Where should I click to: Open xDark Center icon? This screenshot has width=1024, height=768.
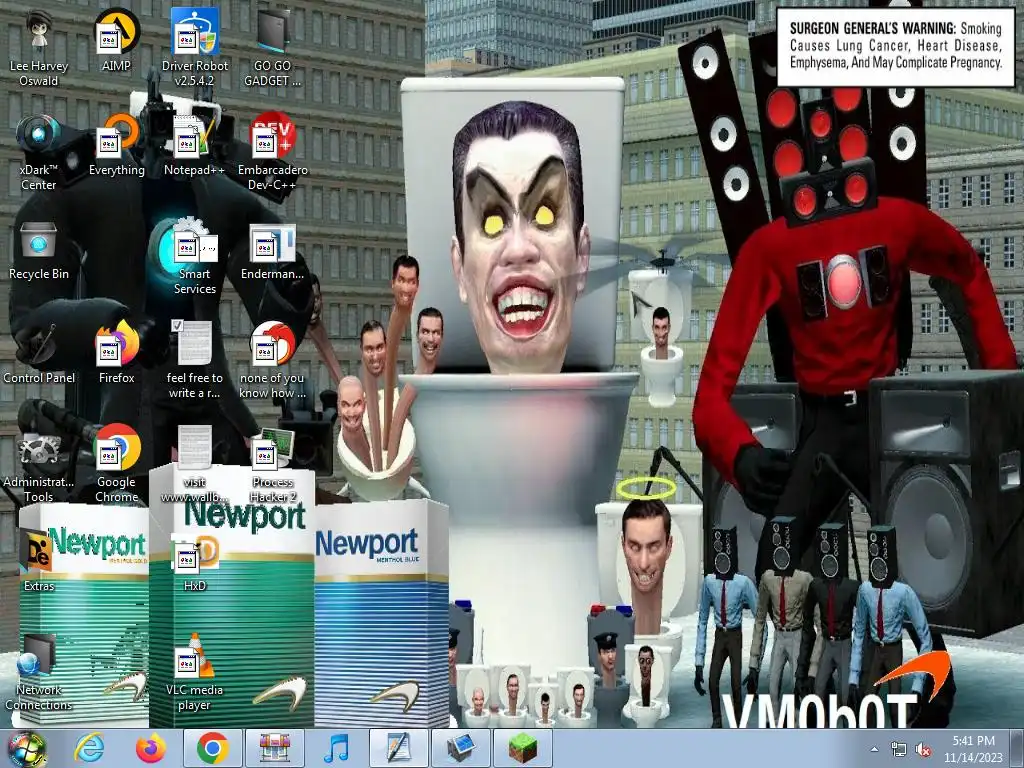(39, 153)
